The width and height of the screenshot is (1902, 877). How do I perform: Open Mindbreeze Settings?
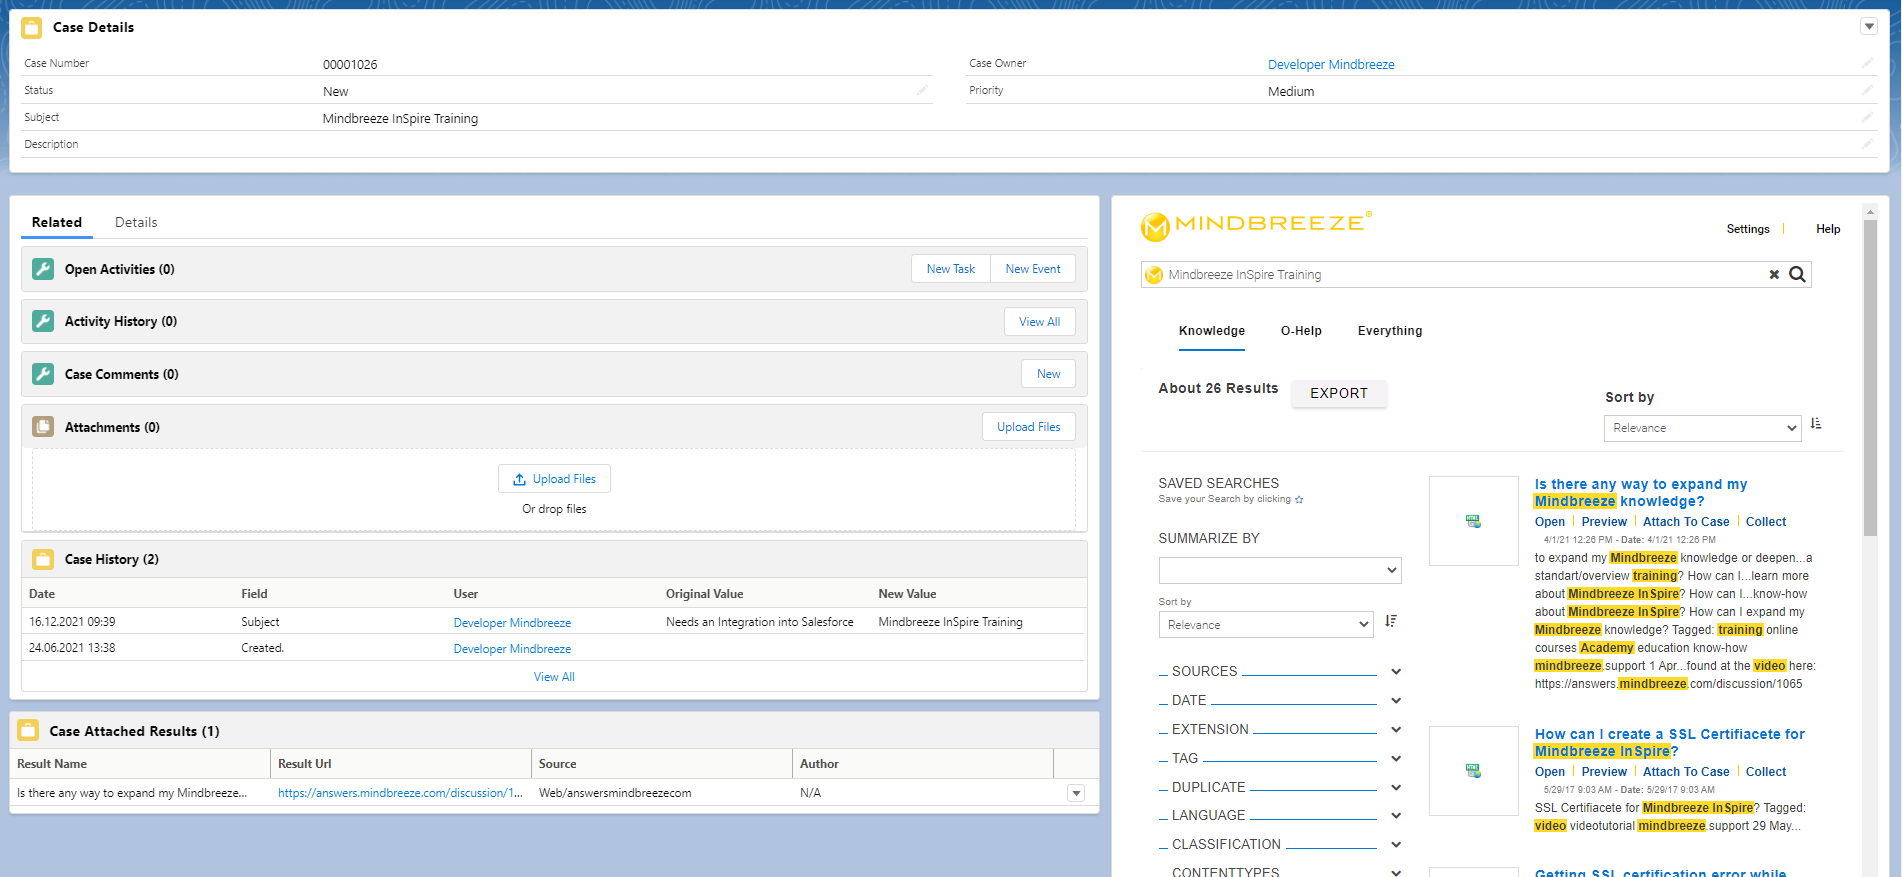[x=1748, y=229]
